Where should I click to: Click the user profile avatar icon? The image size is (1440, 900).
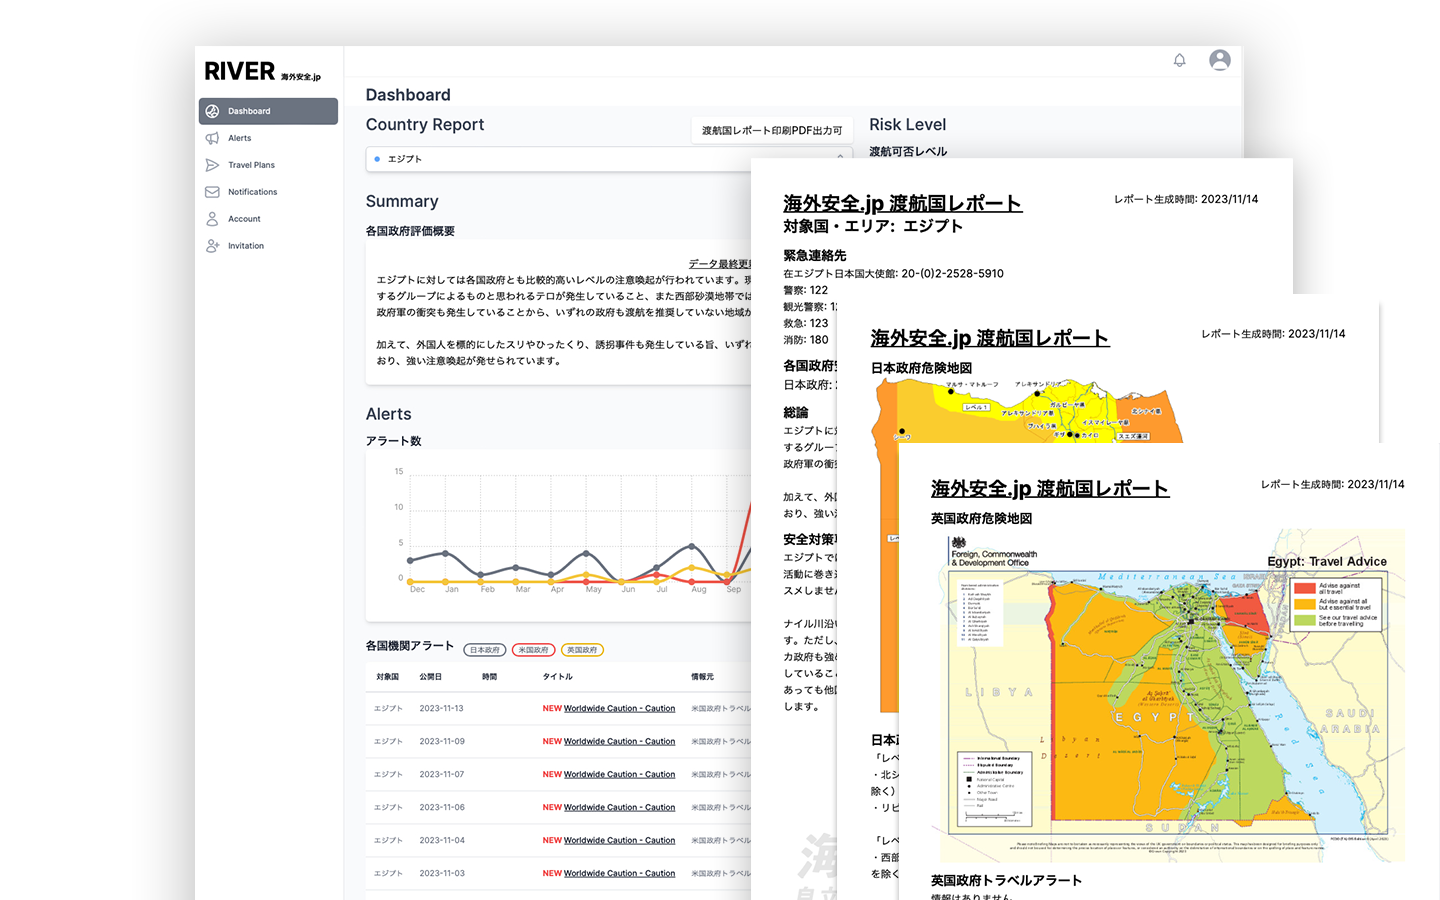pyautogui.click(x=1220, y=60)
